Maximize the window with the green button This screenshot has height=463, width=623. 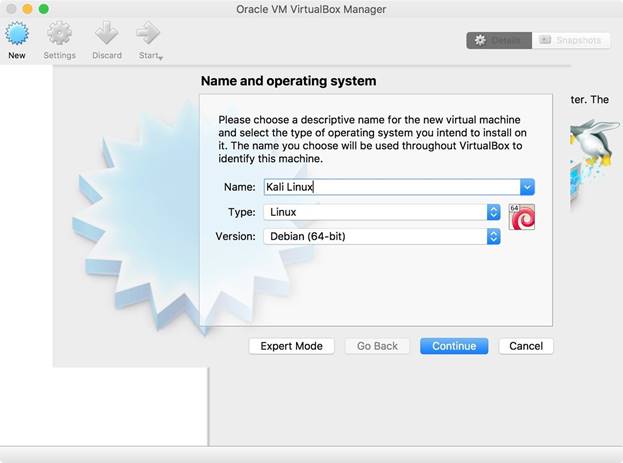click(x=44, y=9)
